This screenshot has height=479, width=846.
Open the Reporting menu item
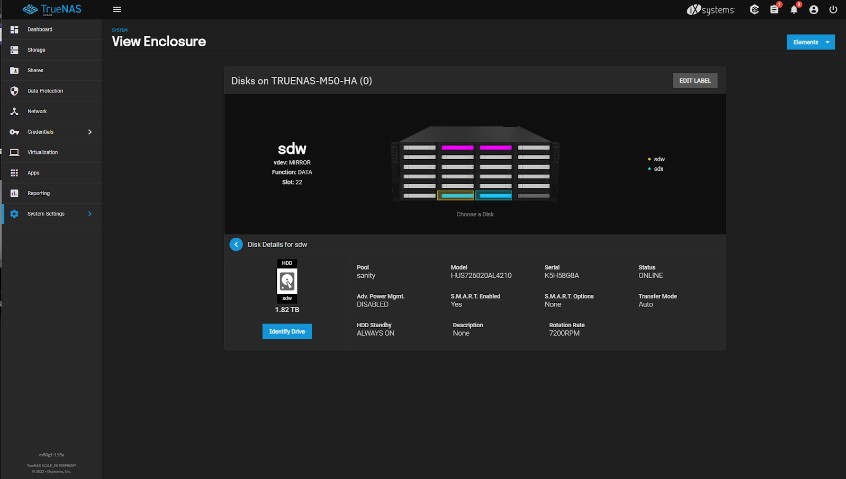point(38,193)
